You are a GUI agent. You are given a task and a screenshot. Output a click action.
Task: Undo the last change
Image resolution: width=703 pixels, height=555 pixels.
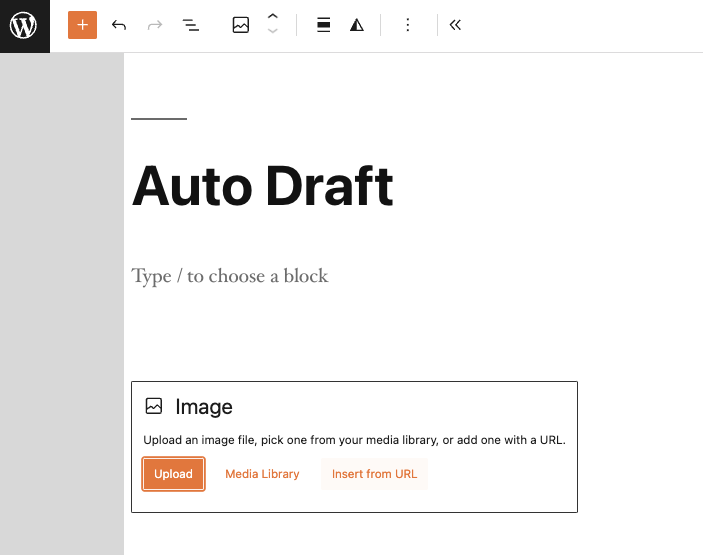(119, 26)
